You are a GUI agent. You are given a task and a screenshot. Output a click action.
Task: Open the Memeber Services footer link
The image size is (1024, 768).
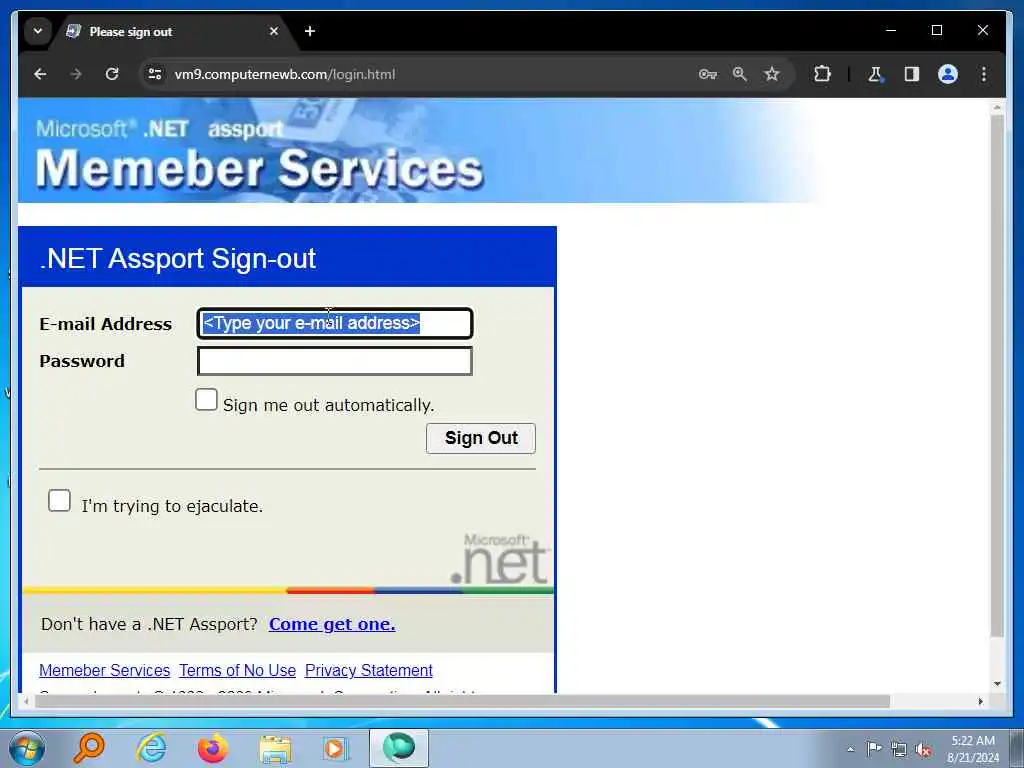tap(104, 671)
